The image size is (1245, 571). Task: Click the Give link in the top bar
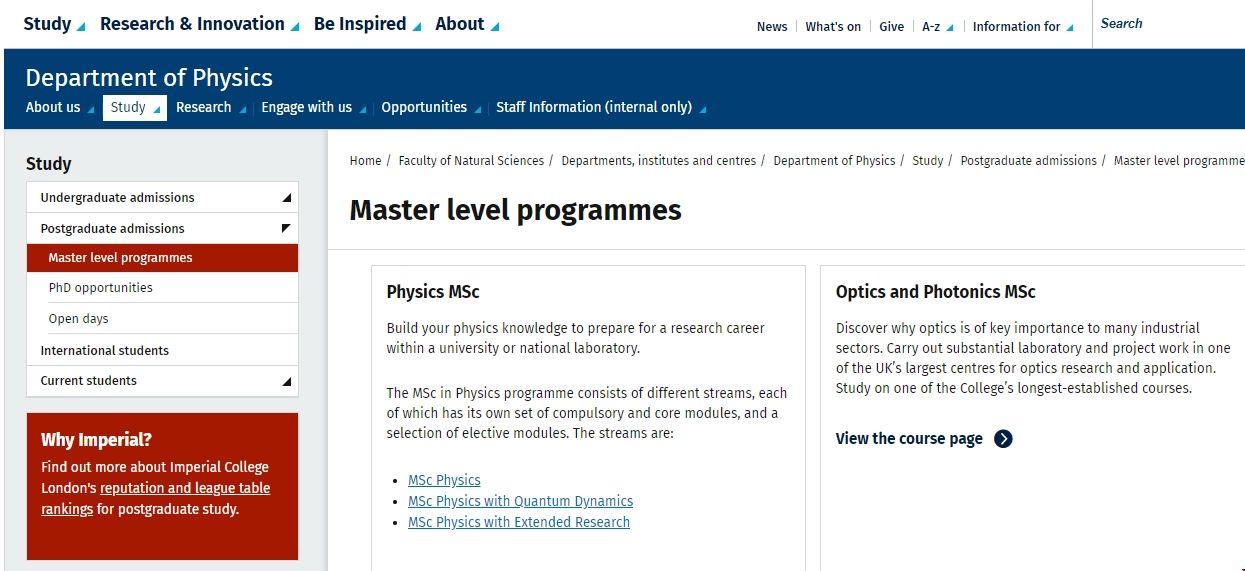click(891, 27)
